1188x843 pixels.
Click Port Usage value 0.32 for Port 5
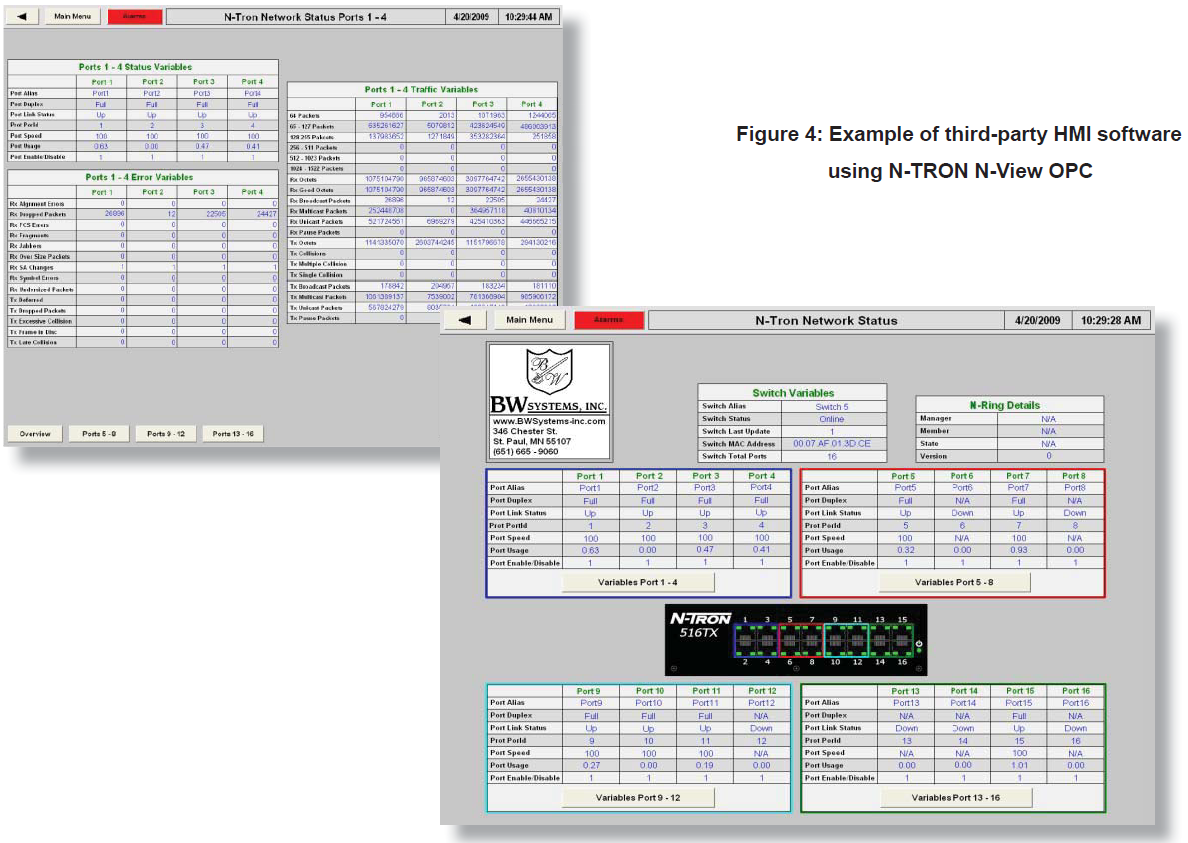pyautogui.click(x=905, y=551)
